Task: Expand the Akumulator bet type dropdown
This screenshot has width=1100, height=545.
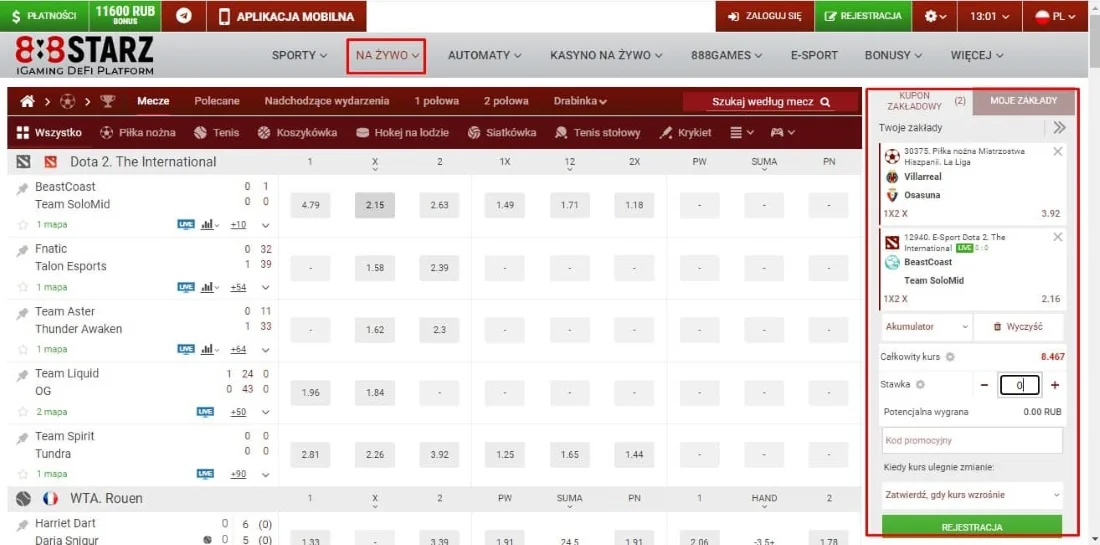Action: click(x=926, y=327)
